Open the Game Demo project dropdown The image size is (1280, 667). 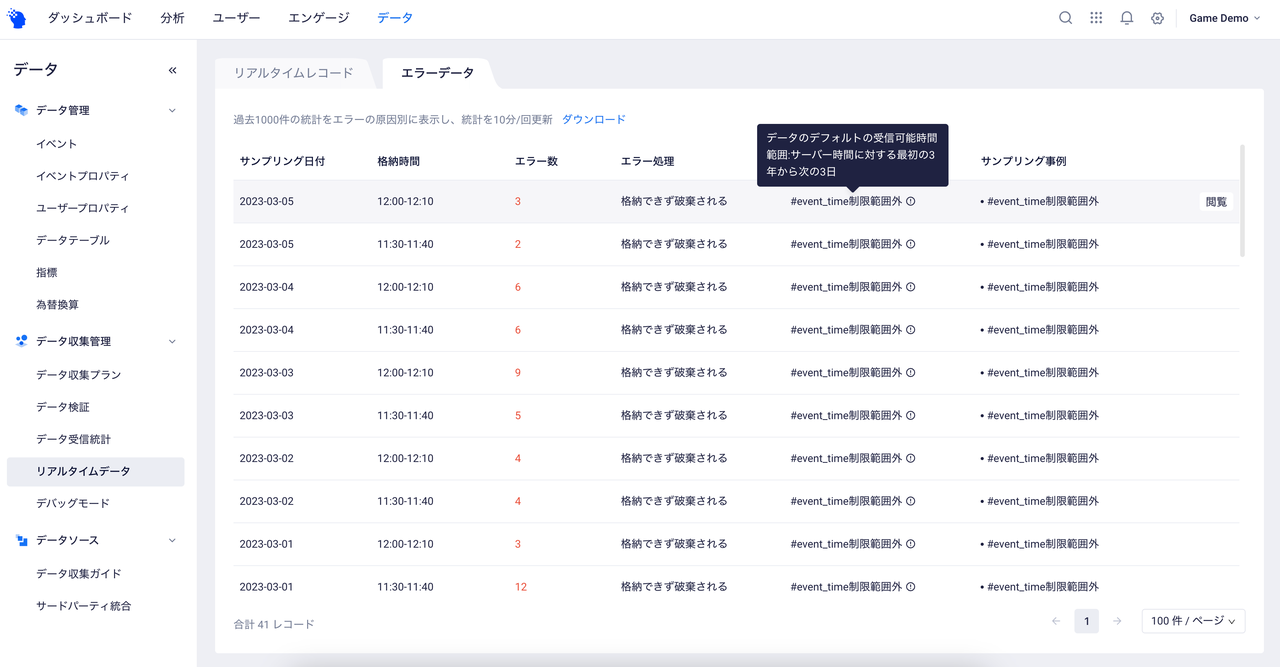click(x=1225, y=18)
